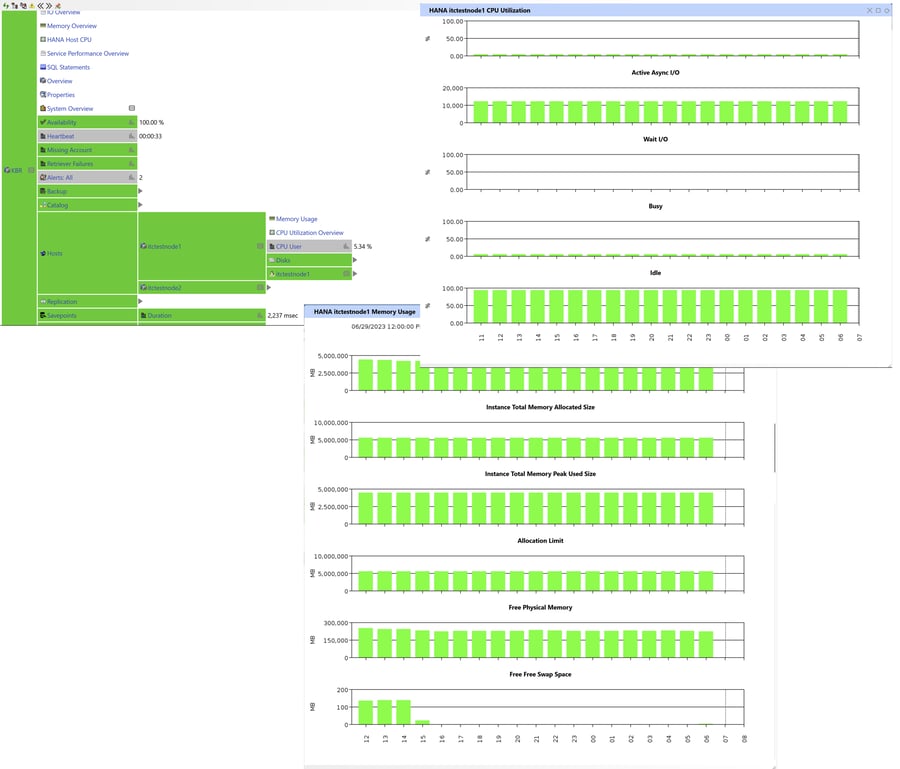Click the 'Active Async I/O' chart title
The image size is (900, 769).
655,72
